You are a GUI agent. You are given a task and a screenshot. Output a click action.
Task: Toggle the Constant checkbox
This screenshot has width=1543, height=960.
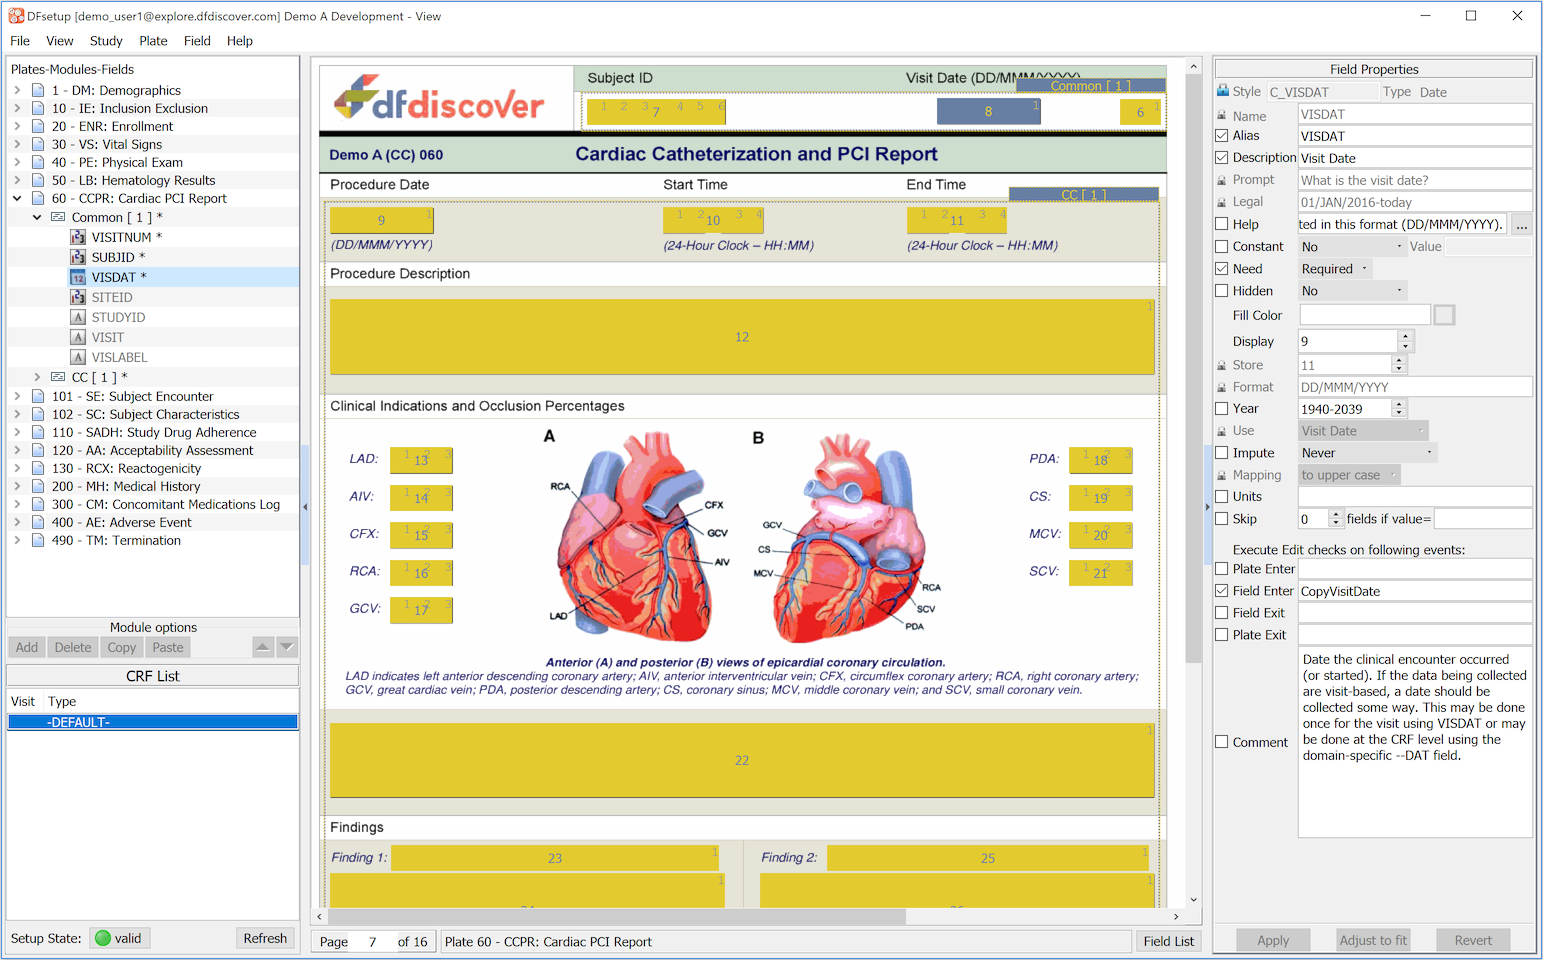[1222, 247]
